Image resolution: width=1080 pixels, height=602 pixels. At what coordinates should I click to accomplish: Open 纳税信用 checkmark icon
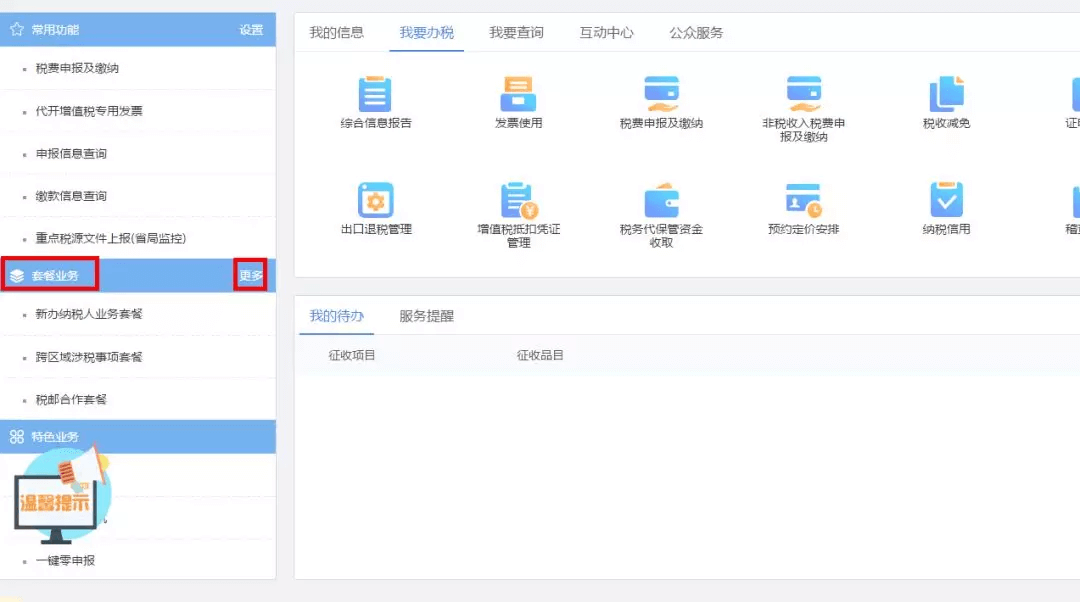(x=946, y=200)
